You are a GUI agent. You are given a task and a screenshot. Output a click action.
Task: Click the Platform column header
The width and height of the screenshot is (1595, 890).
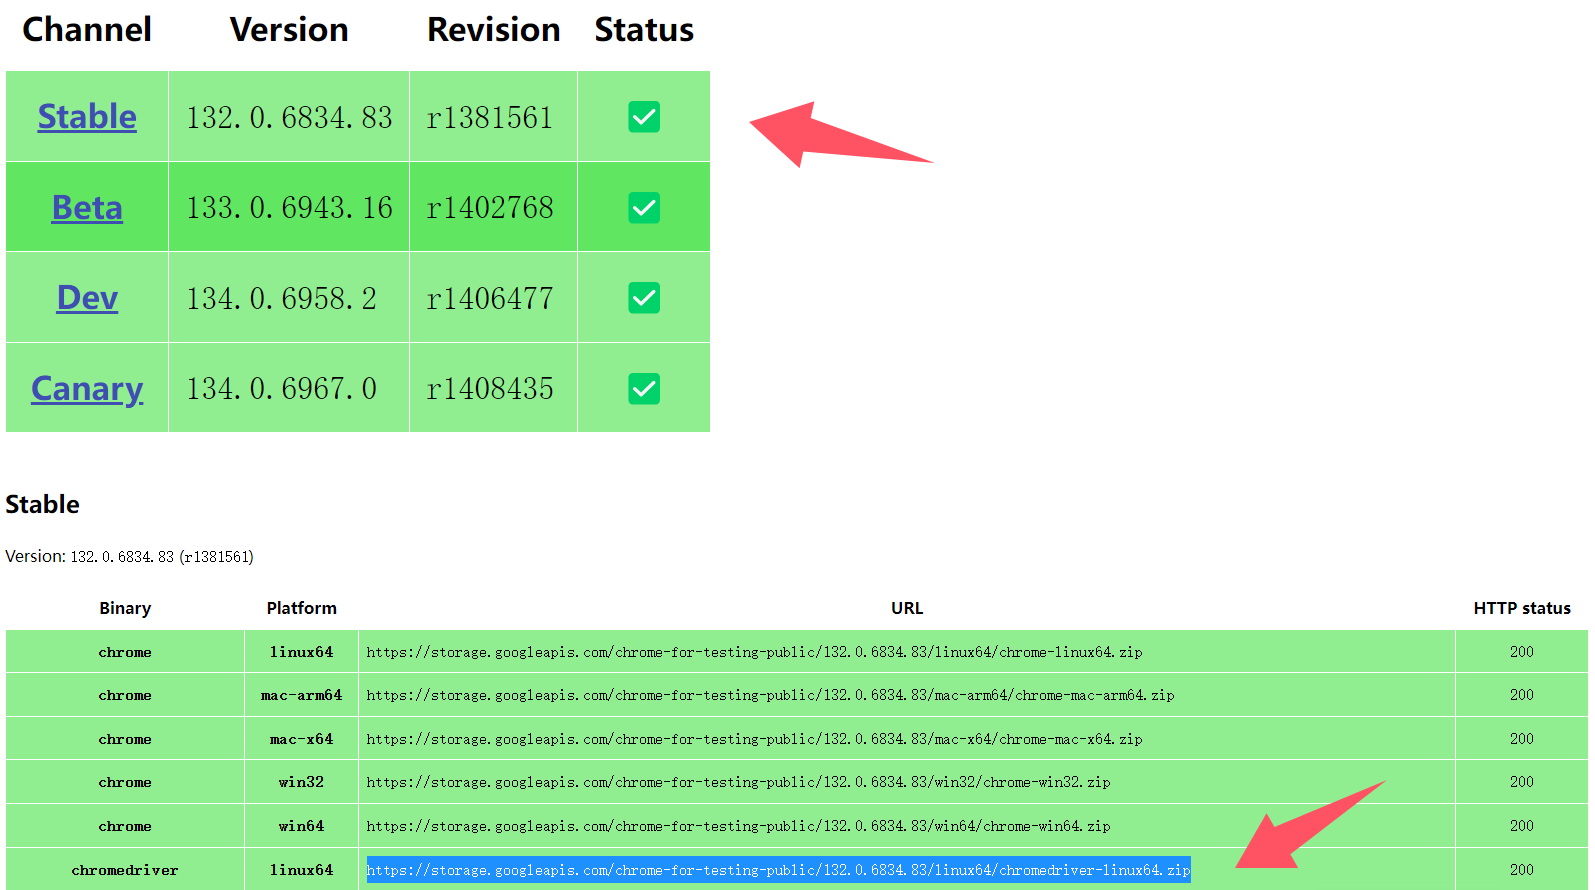point(301,608)
